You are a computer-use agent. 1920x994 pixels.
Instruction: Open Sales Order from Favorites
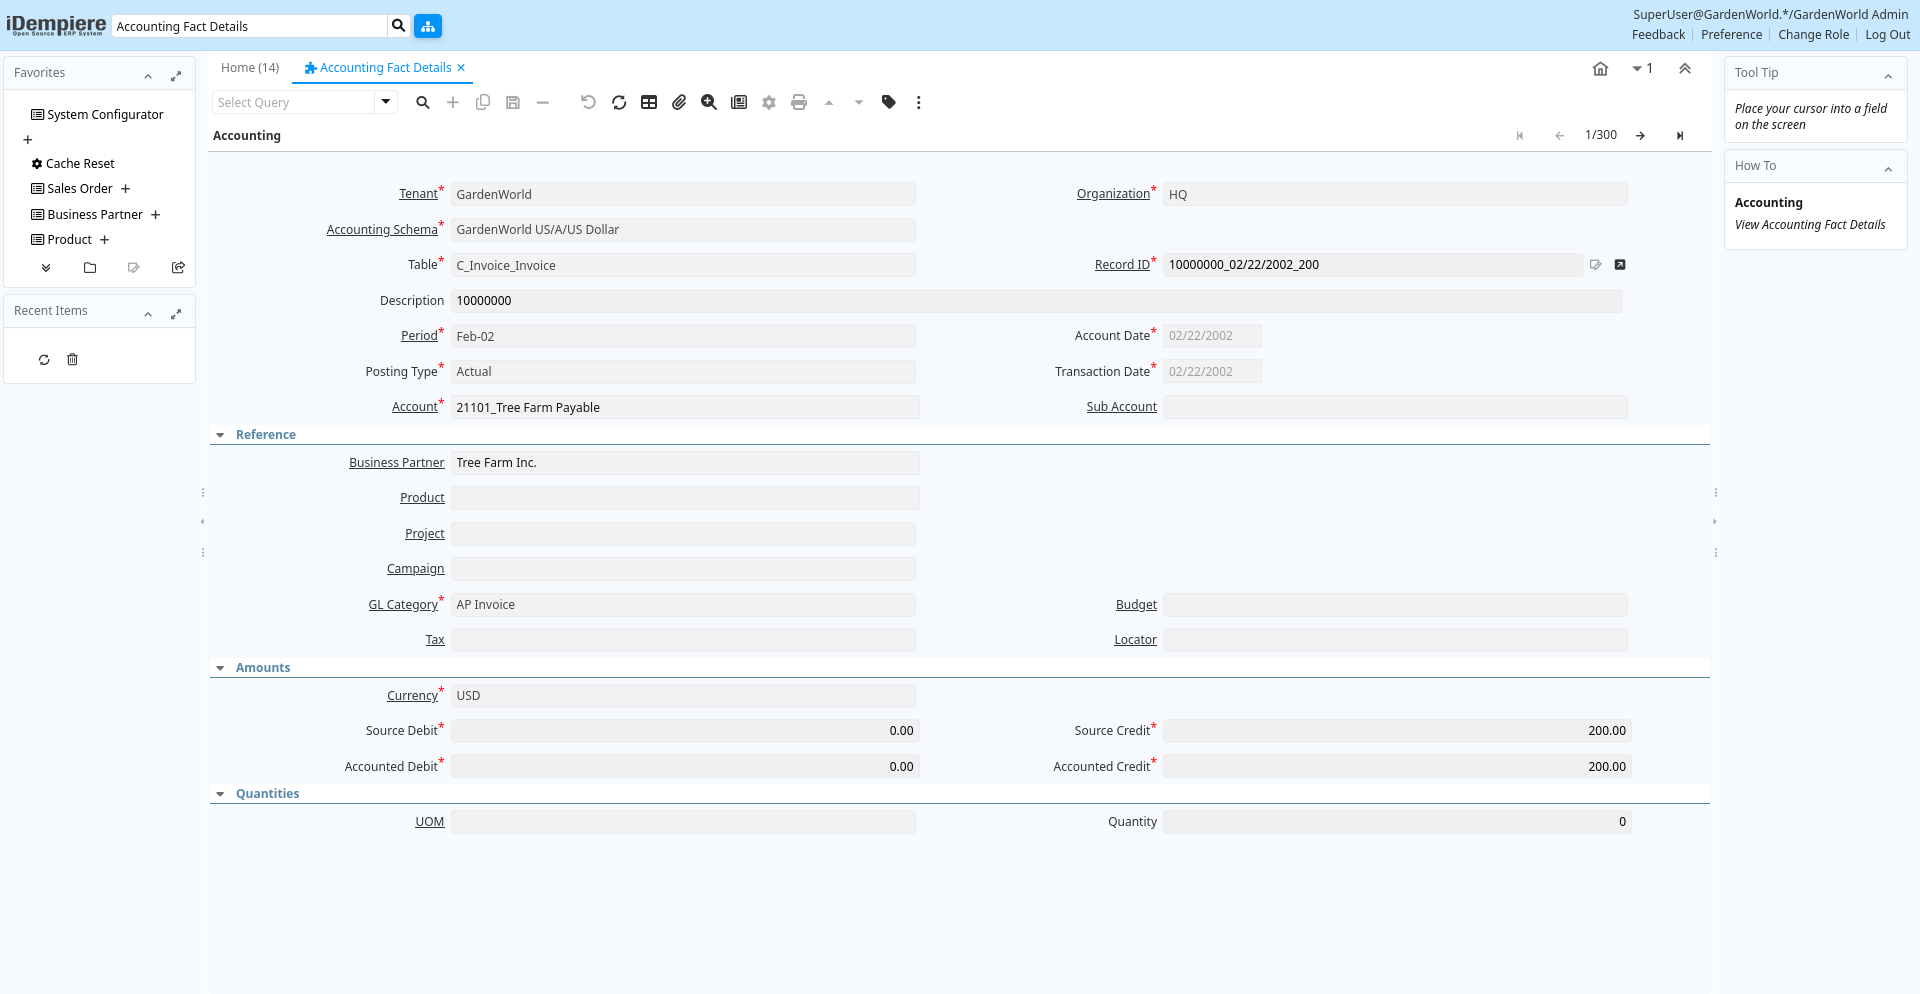pyautogui.click(x=80, y=189)
